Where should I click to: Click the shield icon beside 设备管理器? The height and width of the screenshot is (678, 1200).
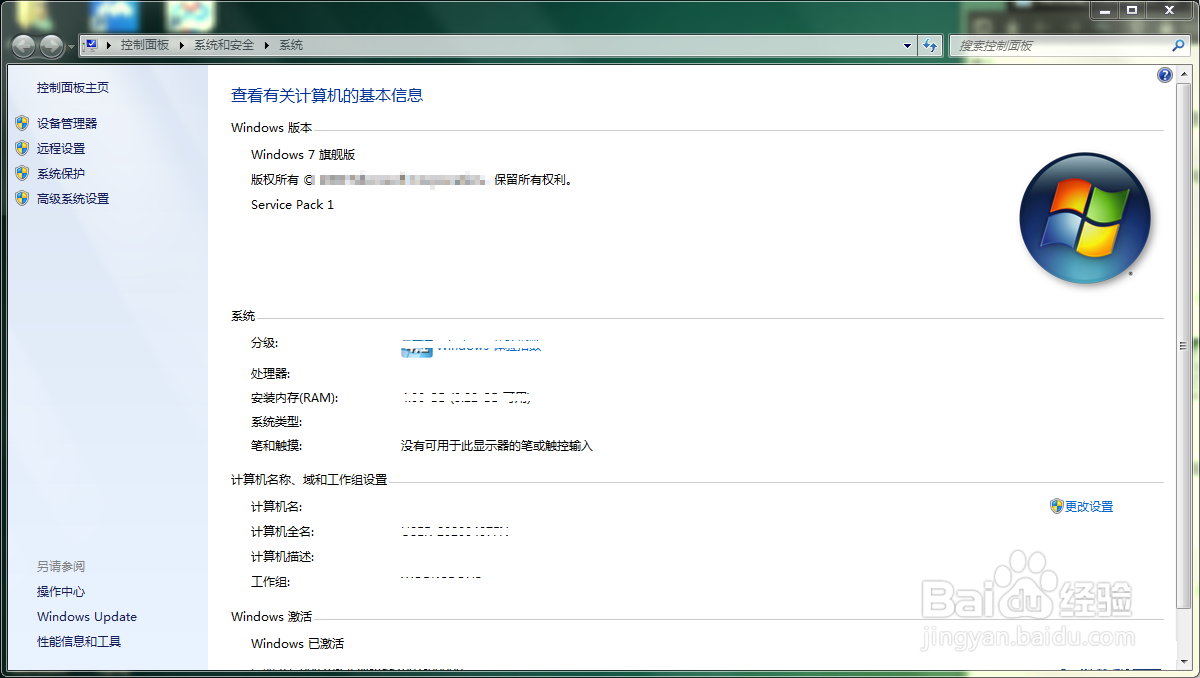[22, 123]
